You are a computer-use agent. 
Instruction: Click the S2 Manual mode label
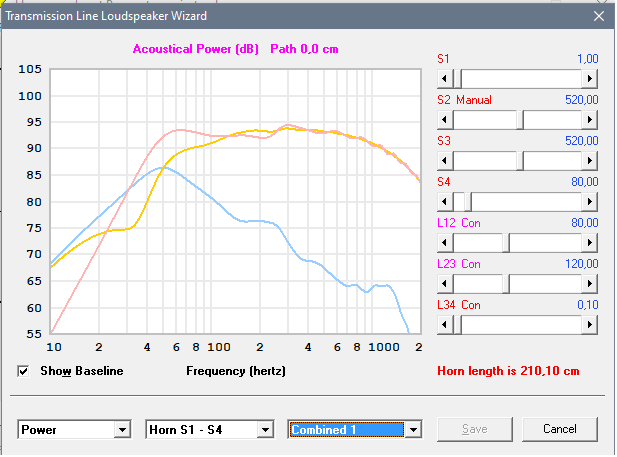coord(474,100)
